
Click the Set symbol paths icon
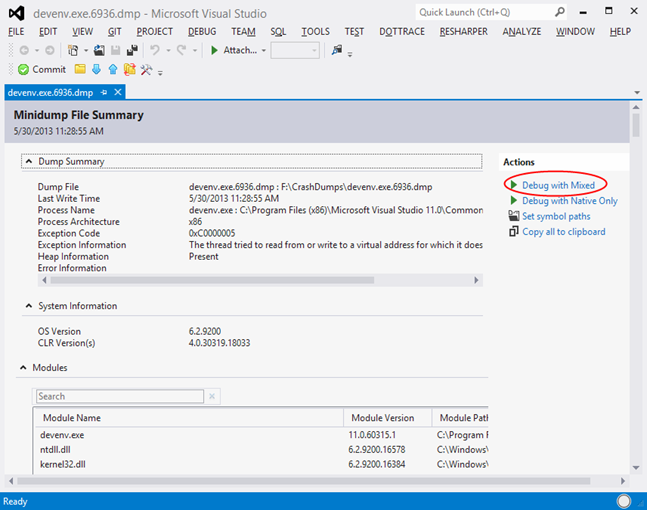click(x=513, y=216)
